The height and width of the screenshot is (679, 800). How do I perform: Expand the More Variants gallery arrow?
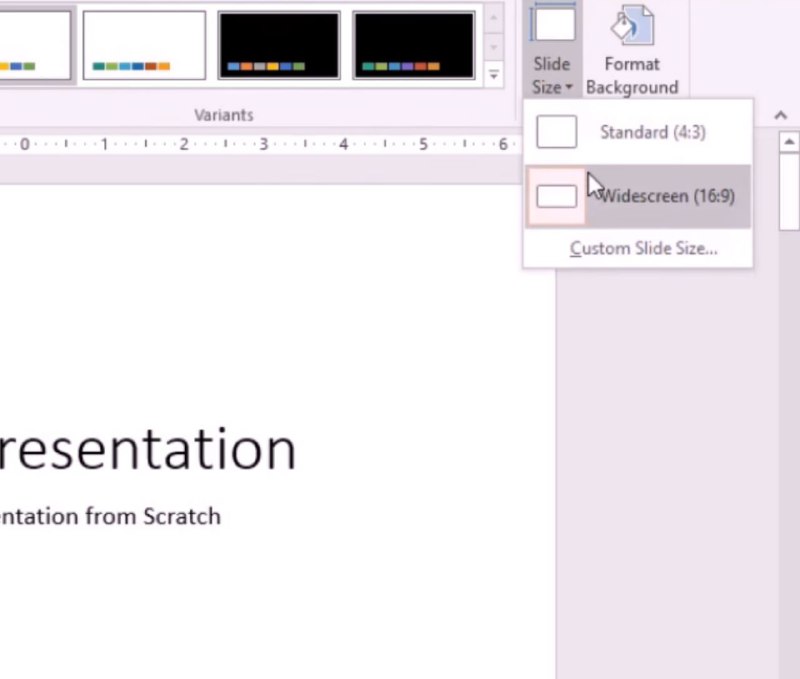[494, 75]
